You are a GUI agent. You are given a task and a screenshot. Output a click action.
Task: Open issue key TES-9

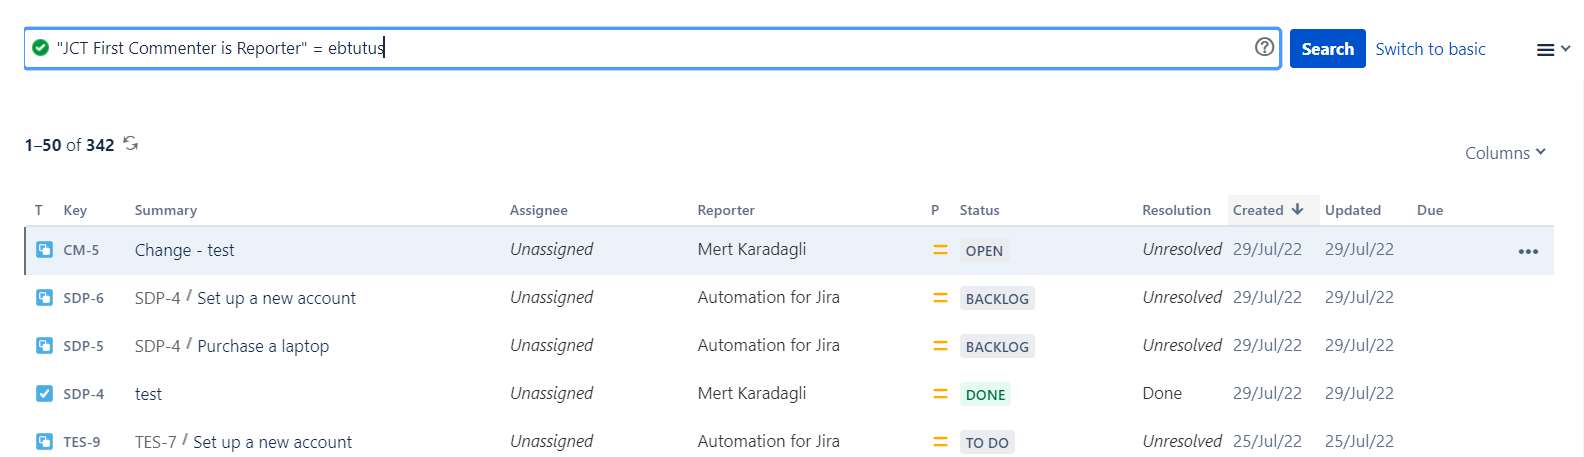(81, 442)
